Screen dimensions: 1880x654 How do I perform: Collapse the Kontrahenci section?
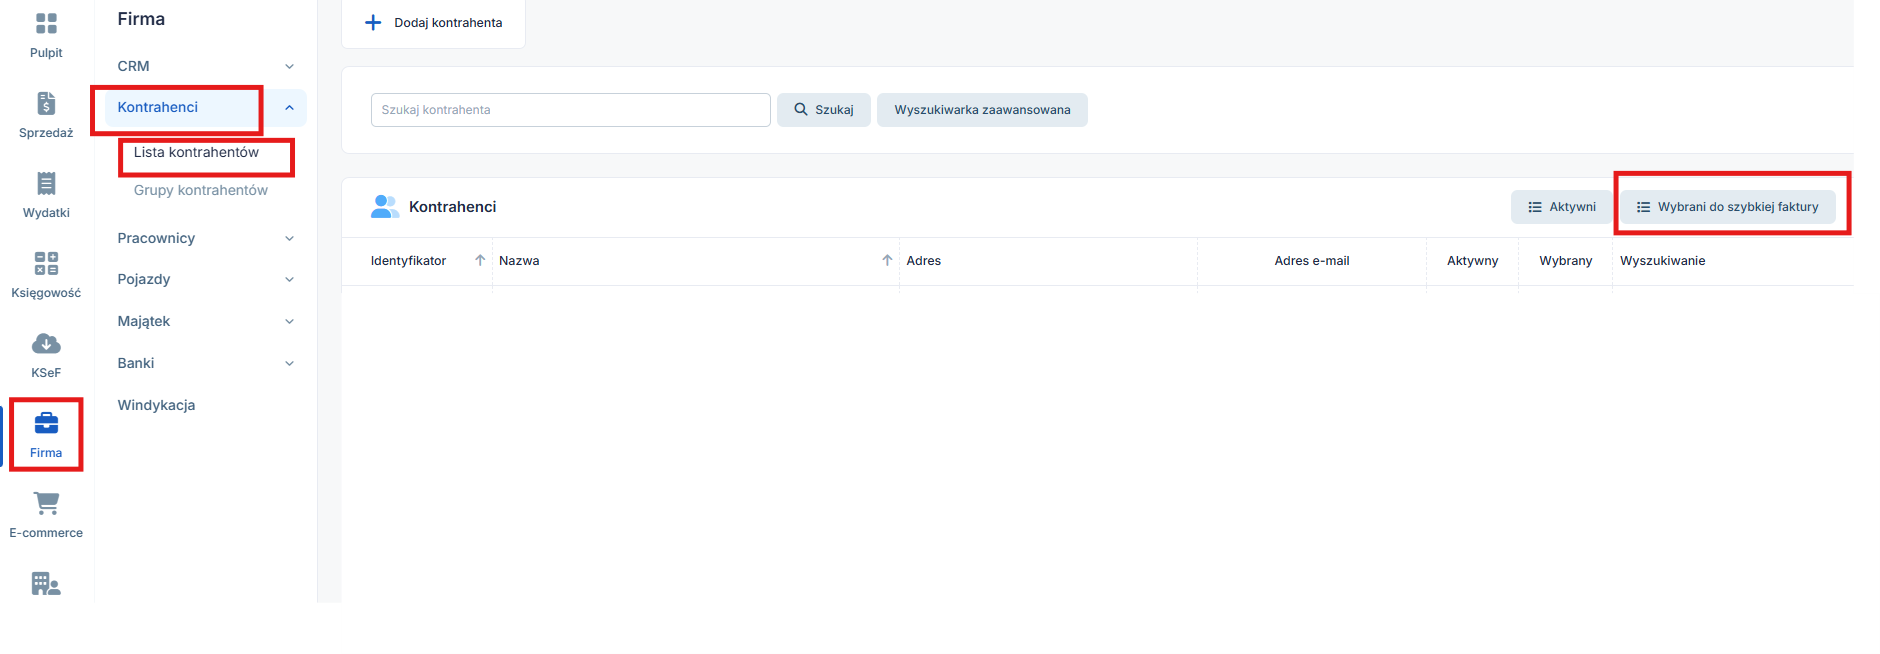tap(289, 108)
